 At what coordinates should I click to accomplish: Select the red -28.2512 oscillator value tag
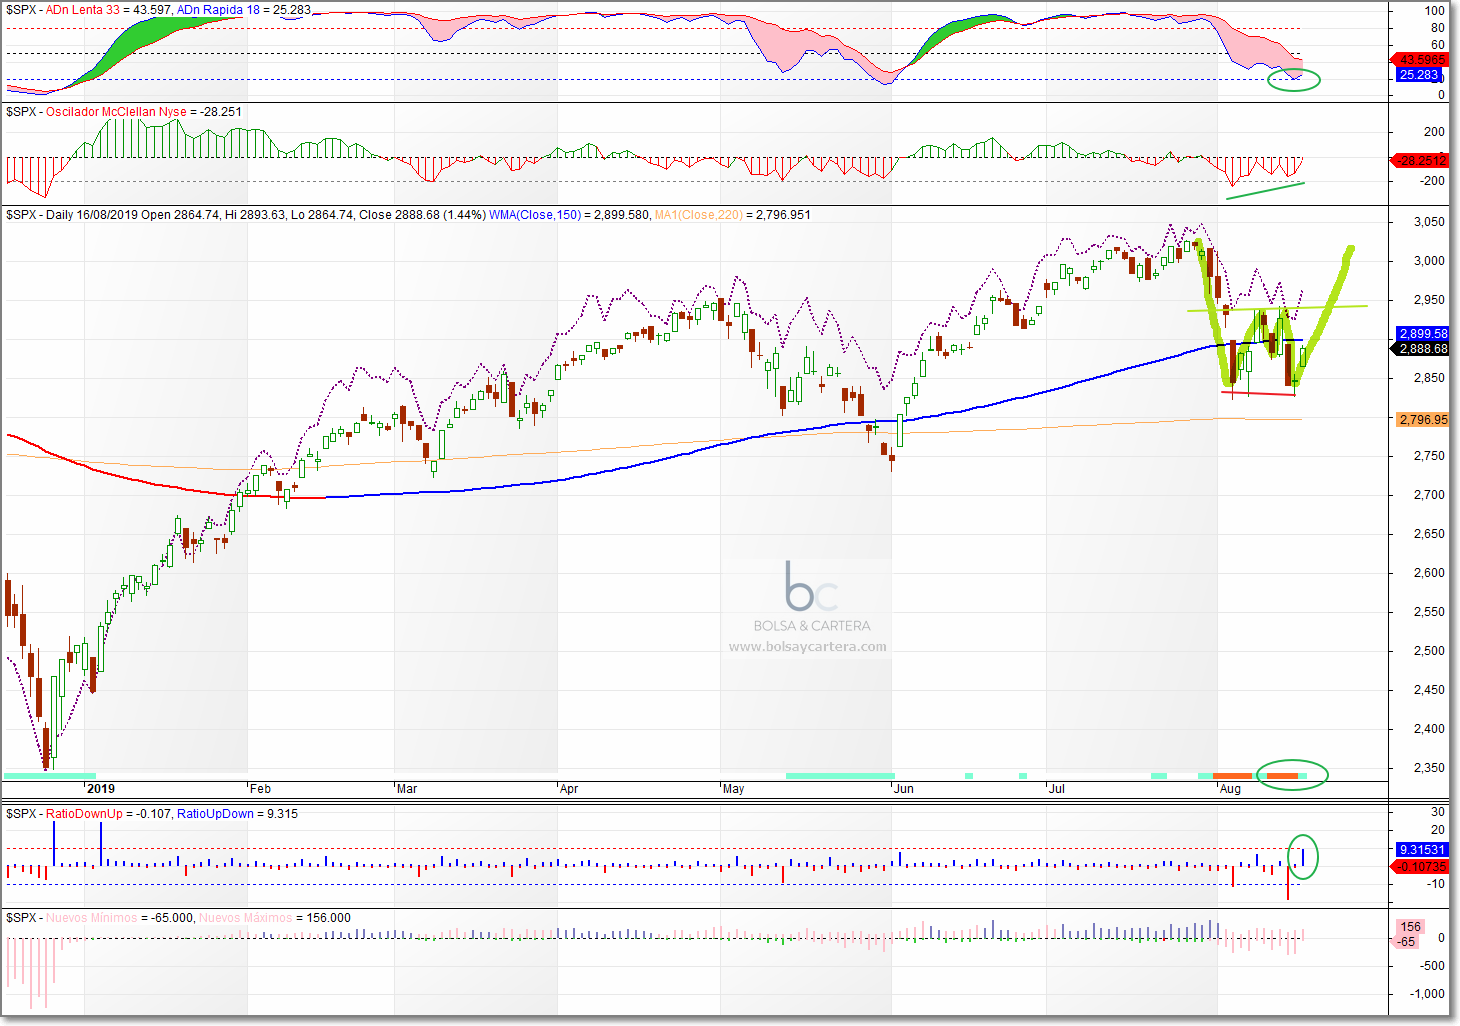(x=1421, y=160)
